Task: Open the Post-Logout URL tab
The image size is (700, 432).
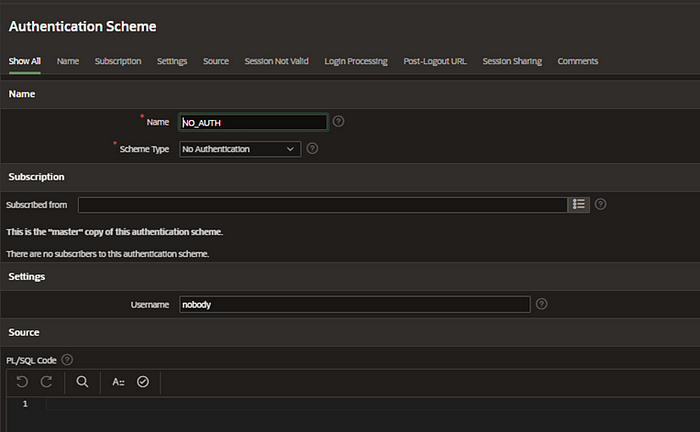Action: click(x=435, y=61)
